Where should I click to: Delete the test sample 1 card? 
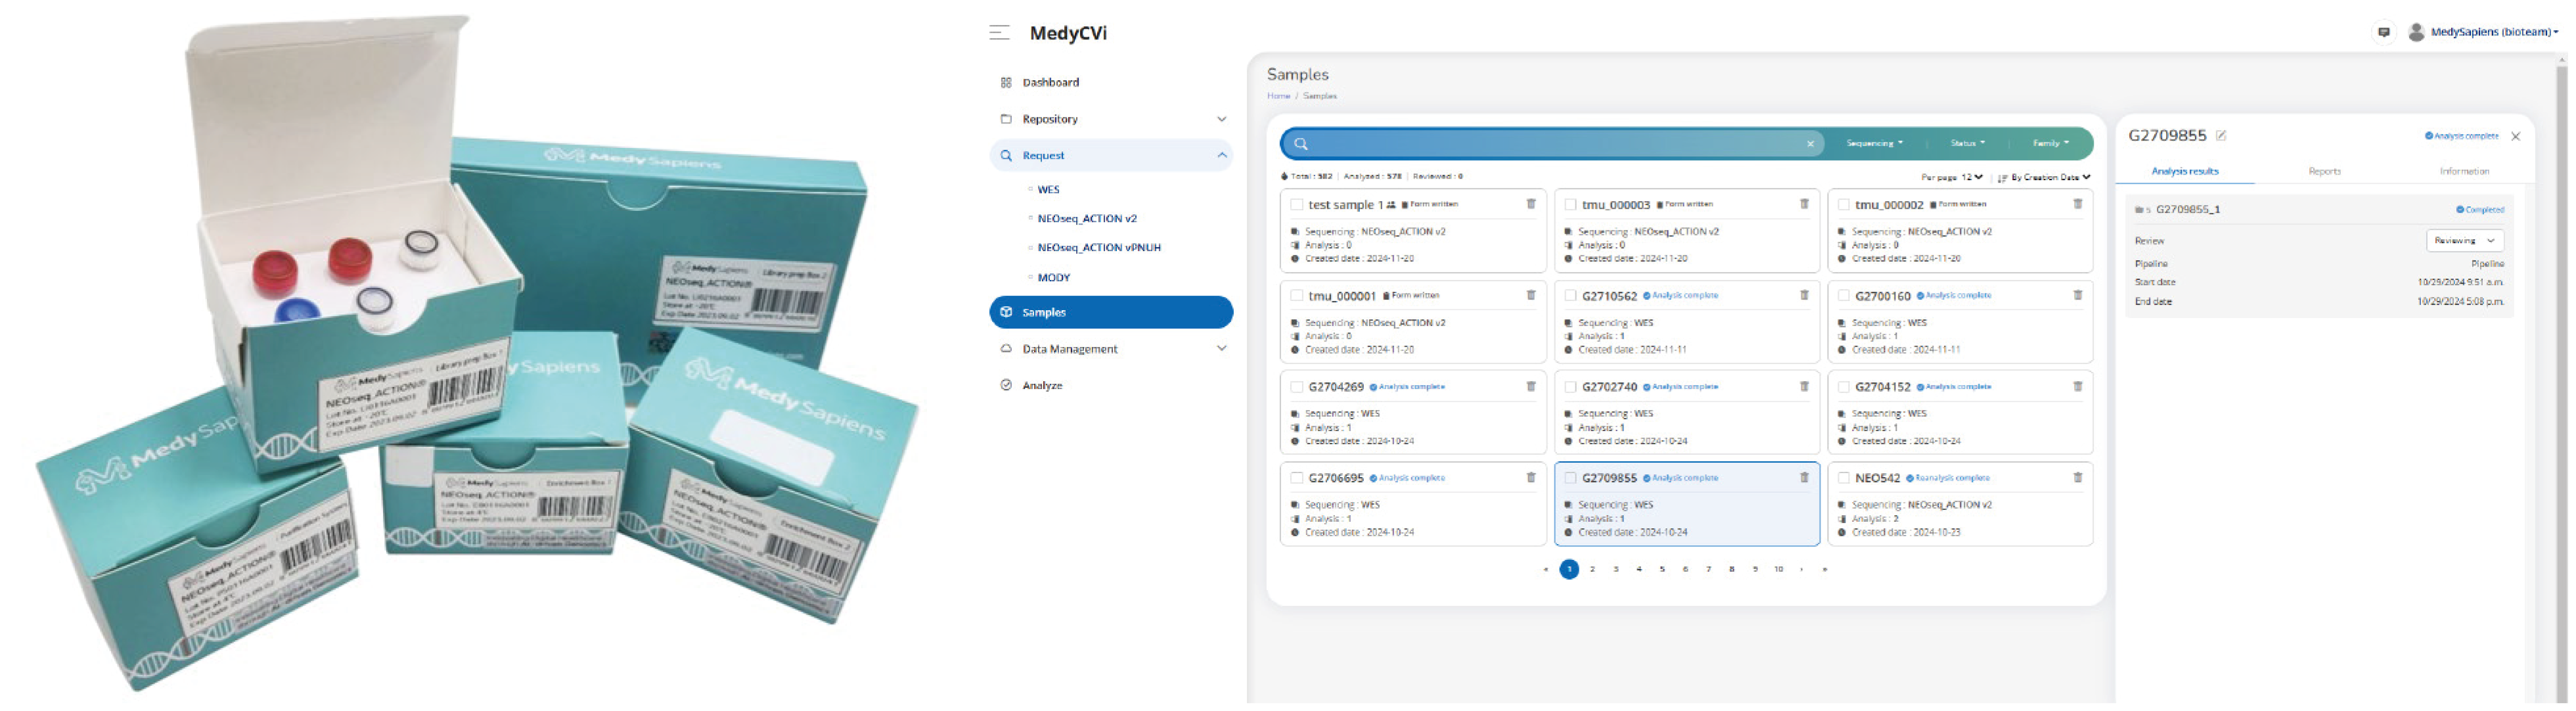[1530, 204]
